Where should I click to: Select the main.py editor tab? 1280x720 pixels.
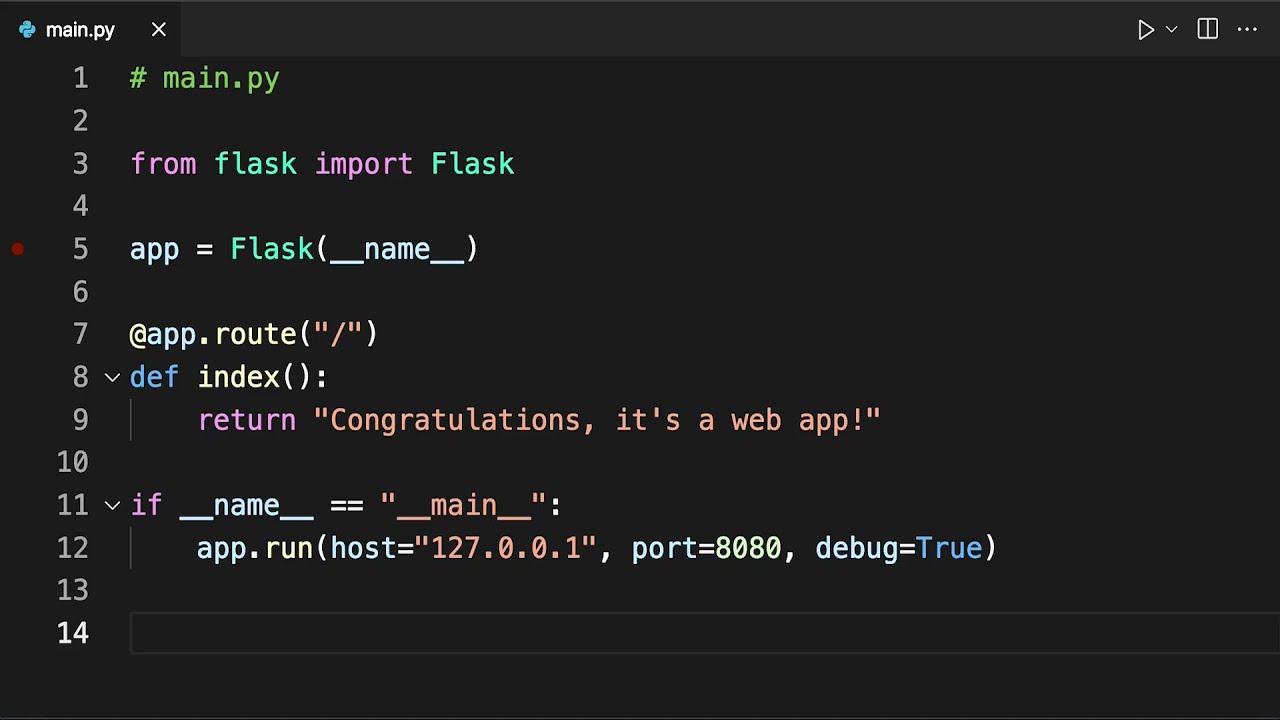[80, 30]
